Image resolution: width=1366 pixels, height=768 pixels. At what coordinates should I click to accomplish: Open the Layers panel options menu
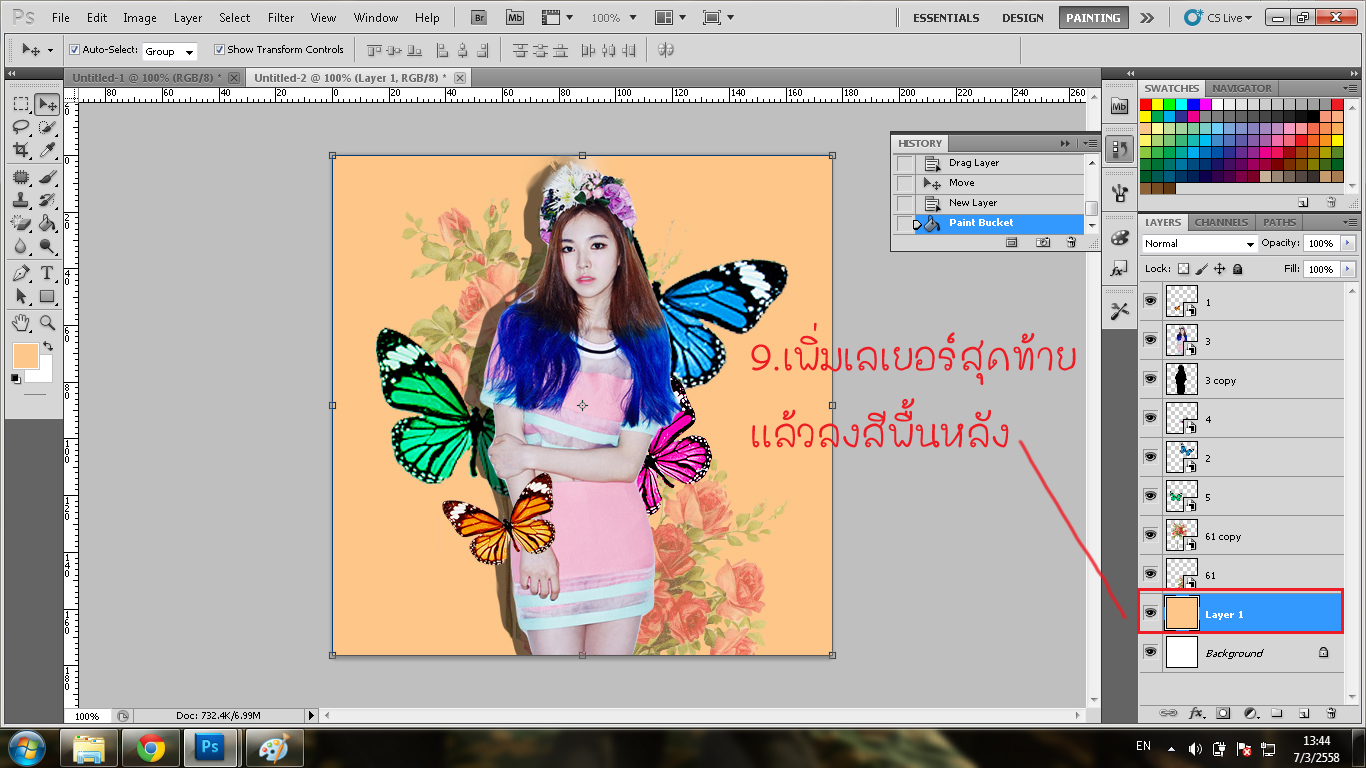point(1349,222)
